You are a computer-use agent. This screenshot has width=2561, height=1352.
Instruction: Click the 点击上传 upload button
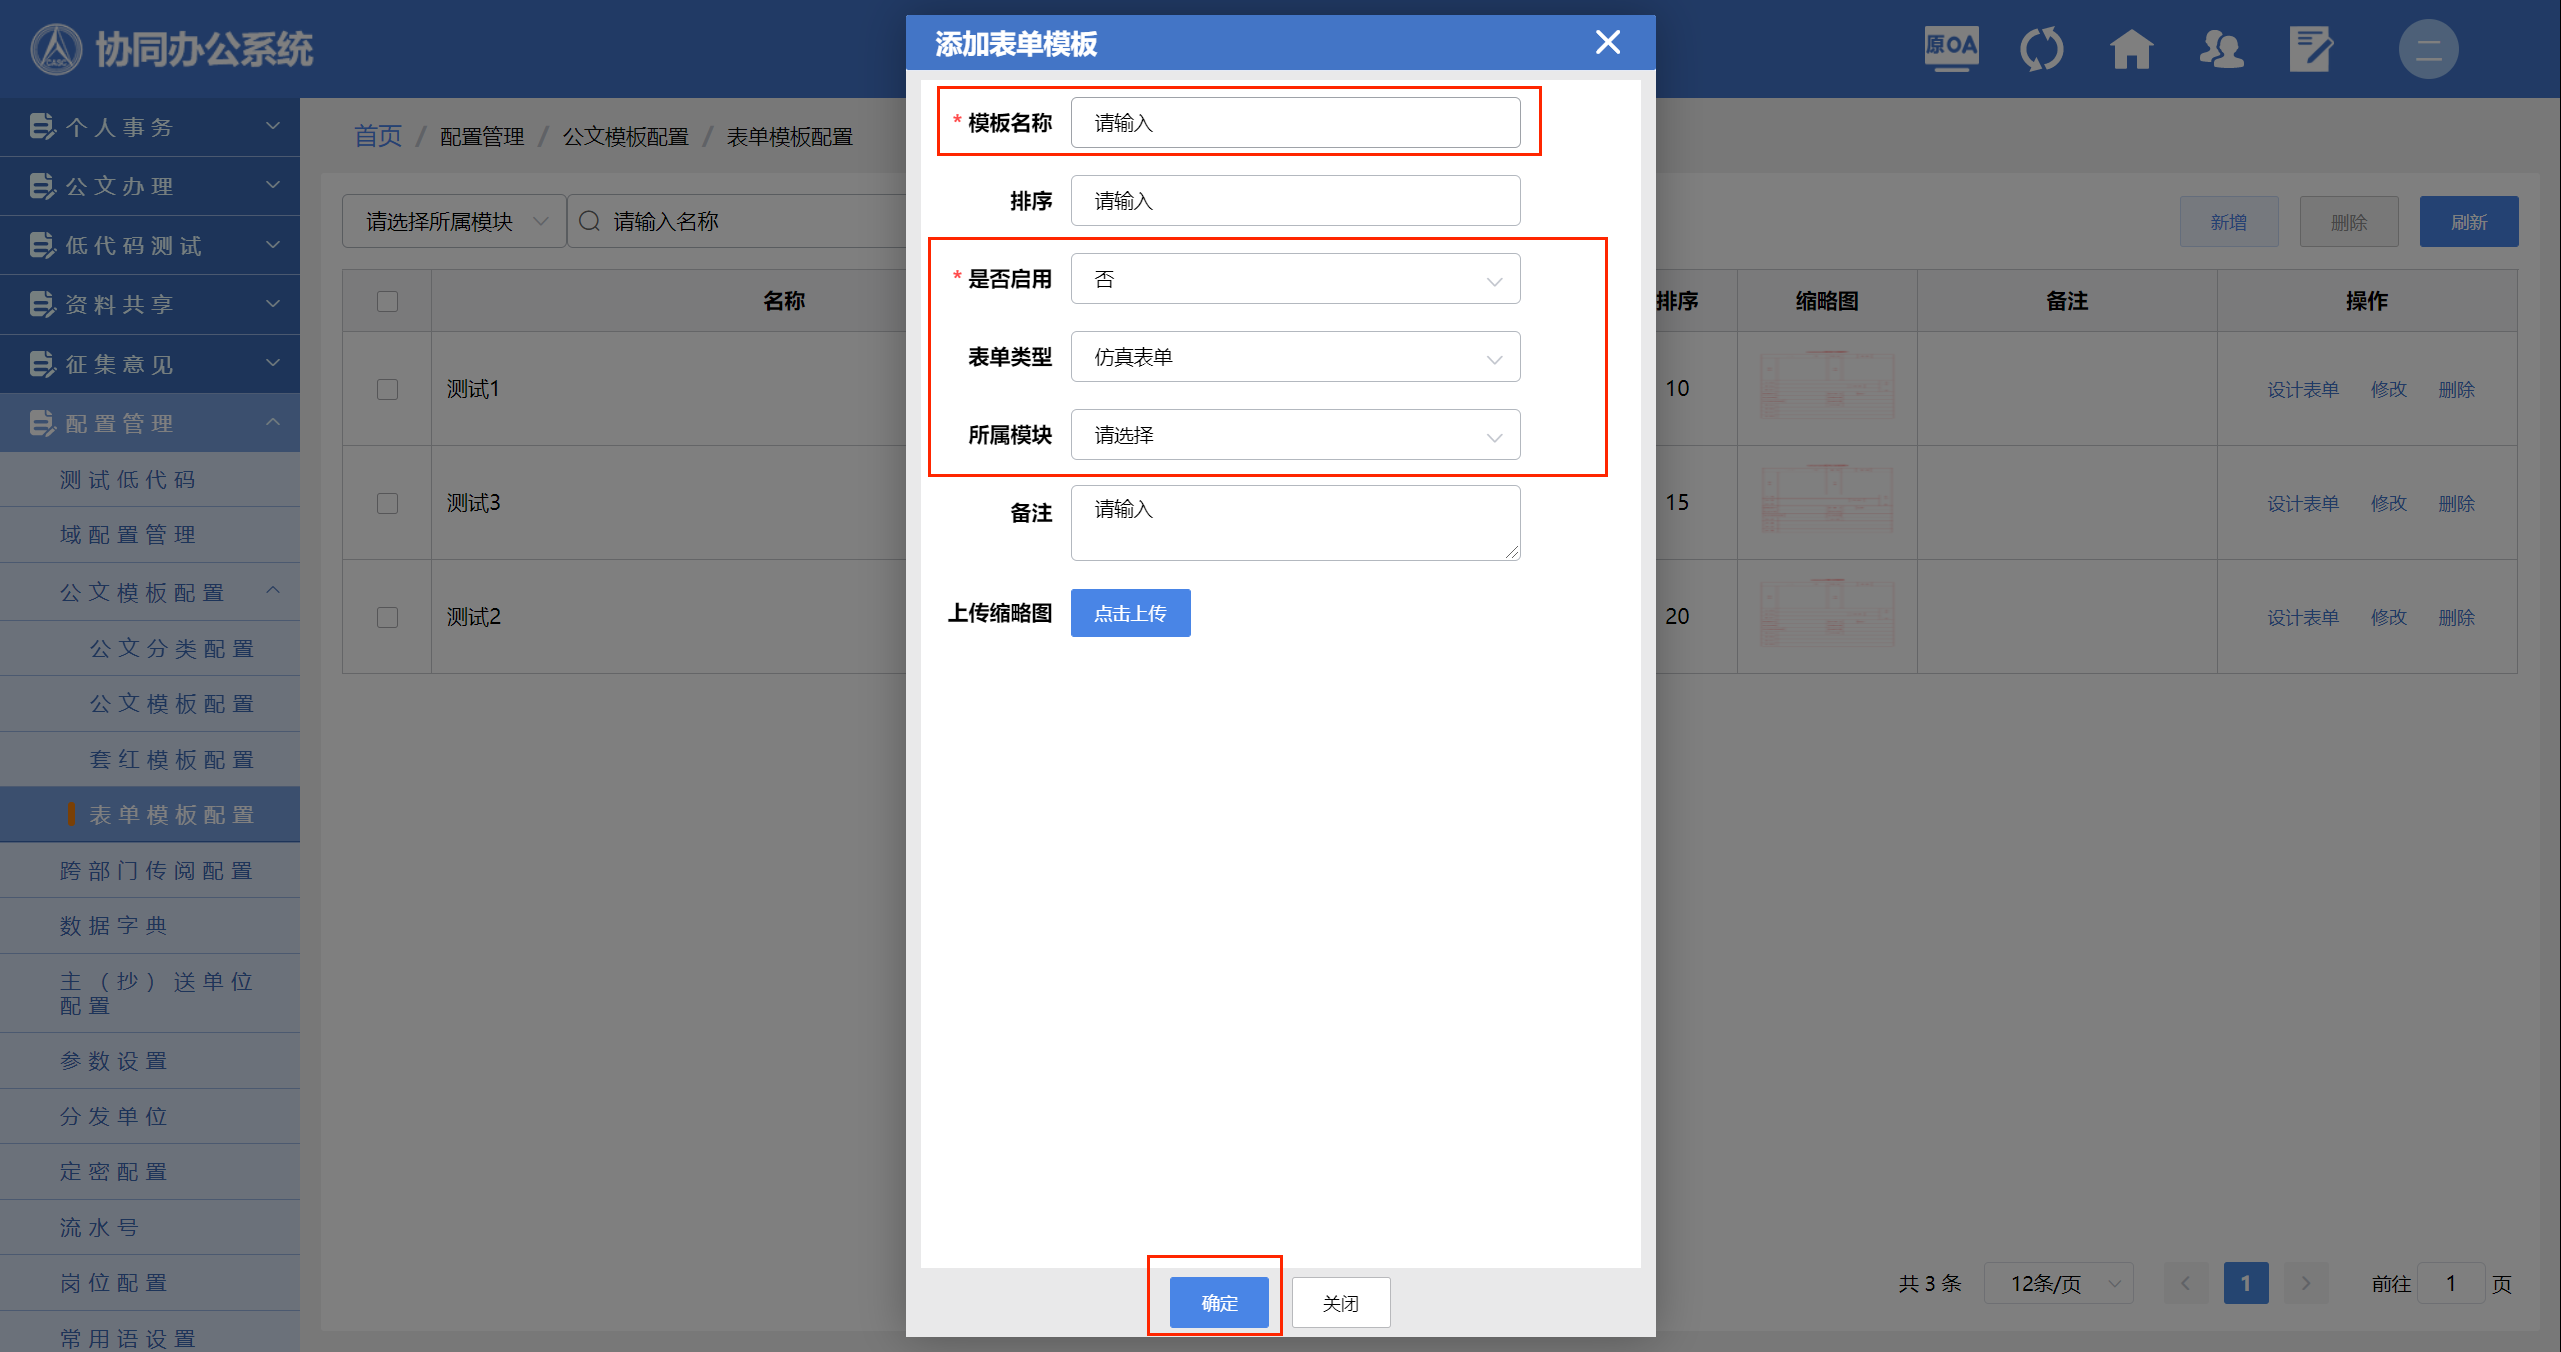pyautogui.click(x=1130, y=613)
